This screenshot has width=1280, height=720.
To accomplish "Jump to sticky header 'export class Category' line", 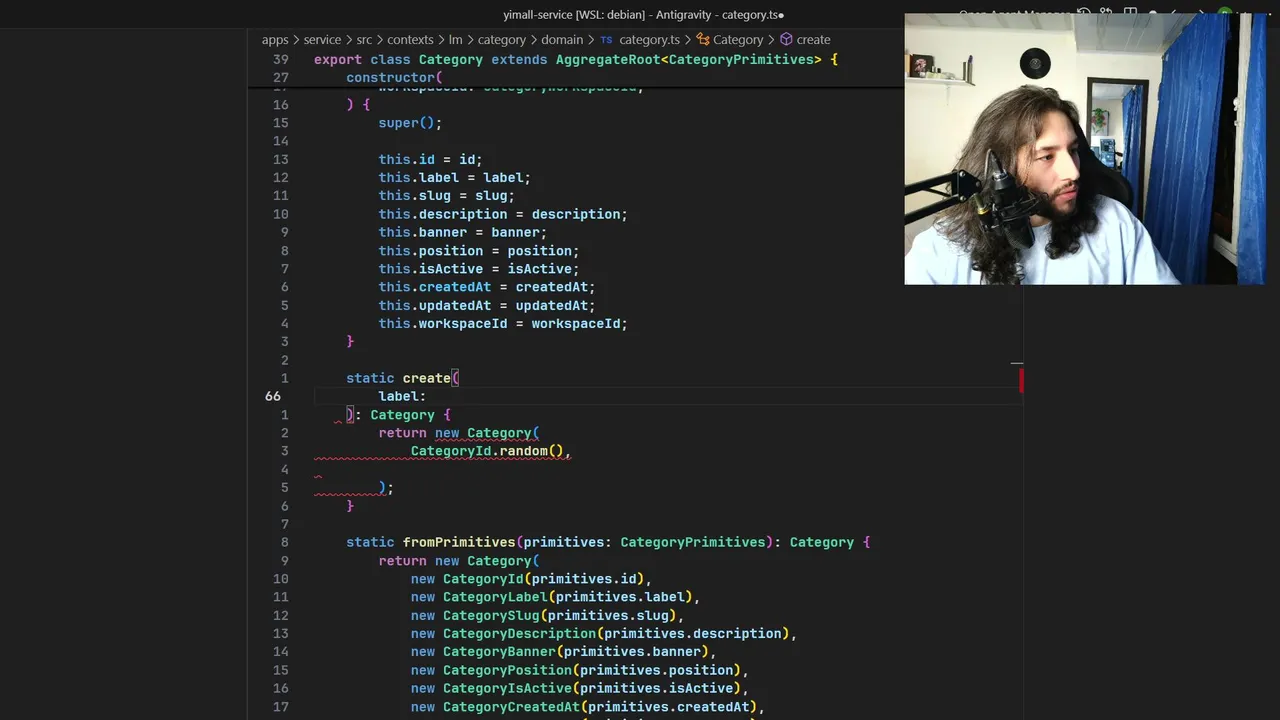I will click(x=575, y=60).
